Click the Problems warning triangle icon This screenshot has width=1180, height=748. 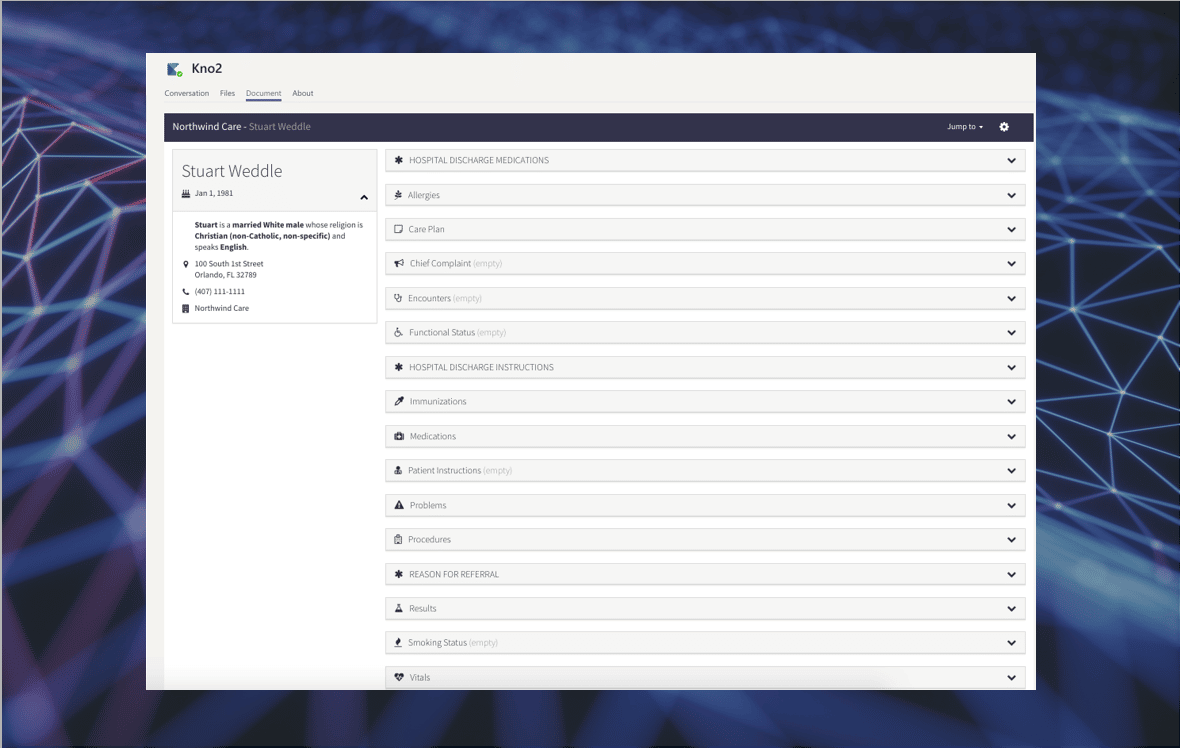point(398,505)
